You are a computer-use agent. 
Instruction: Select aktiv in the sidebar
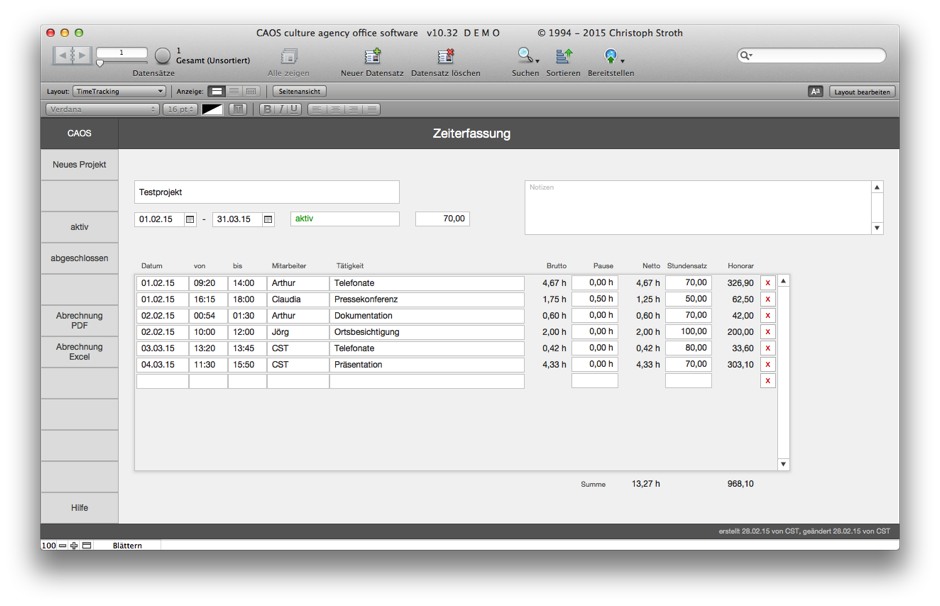(79, 227)
